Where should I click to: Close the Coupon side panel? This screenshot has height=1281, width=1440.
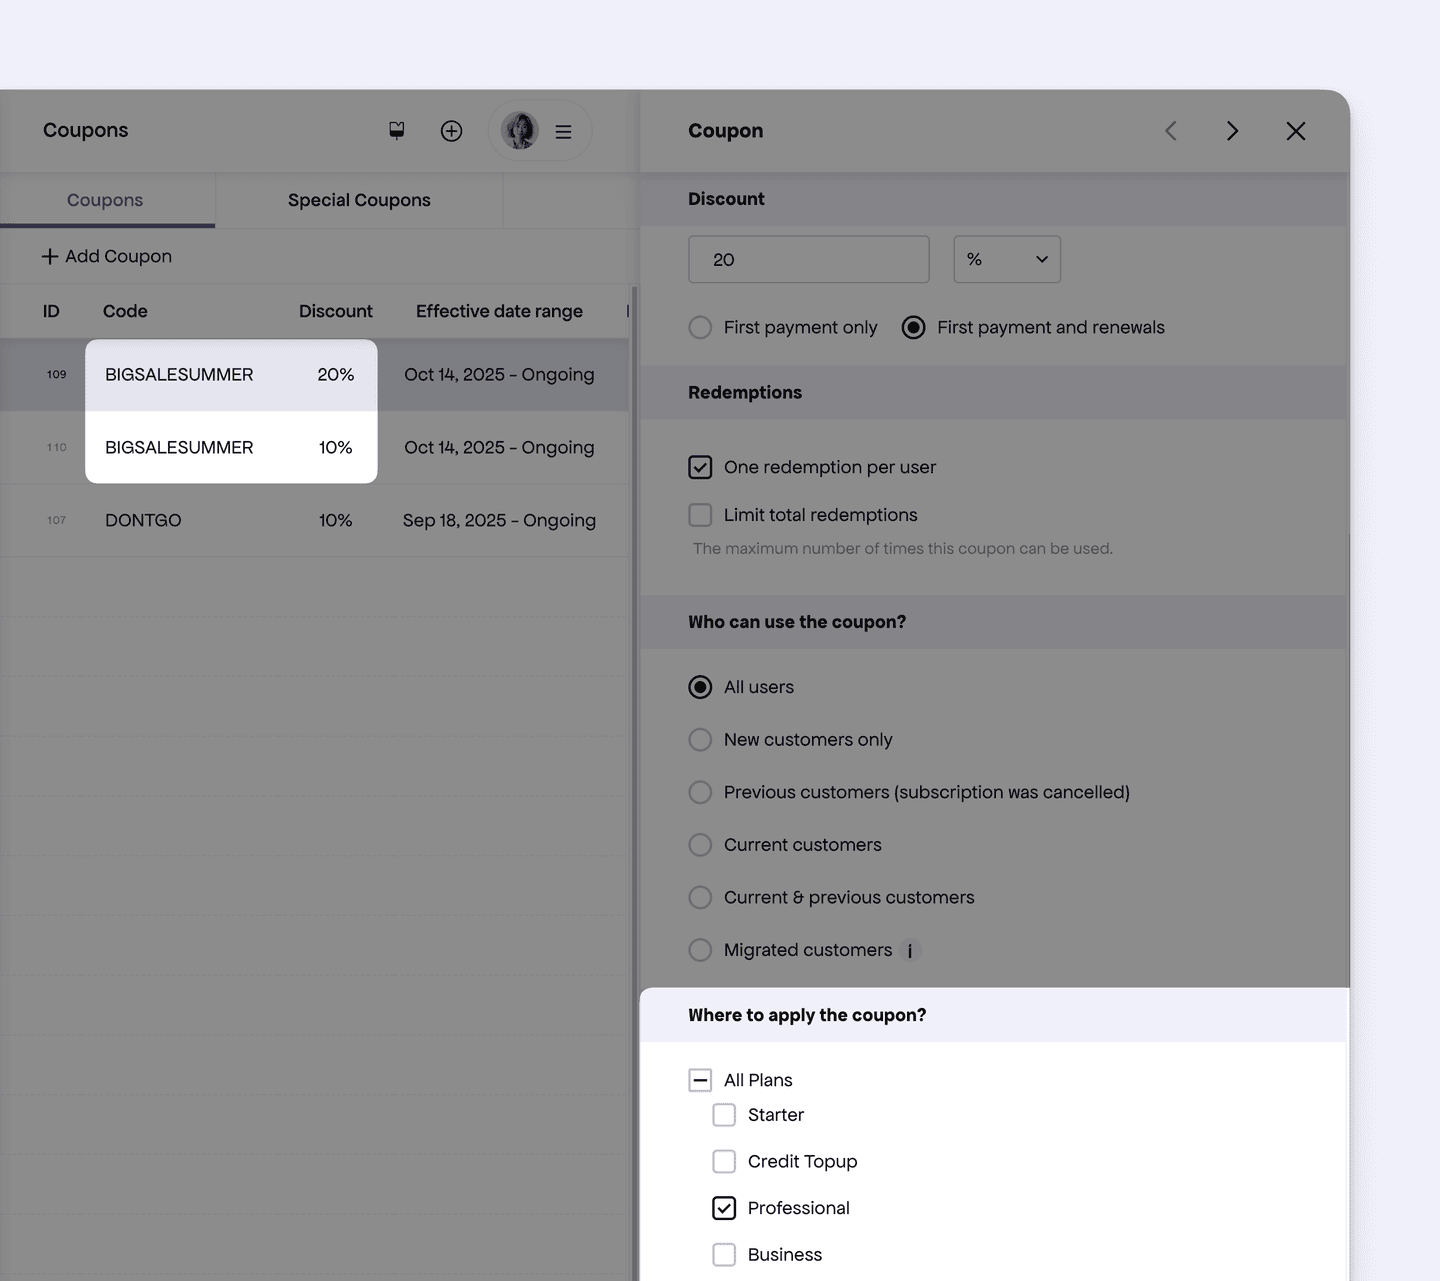click(1295, 130)
